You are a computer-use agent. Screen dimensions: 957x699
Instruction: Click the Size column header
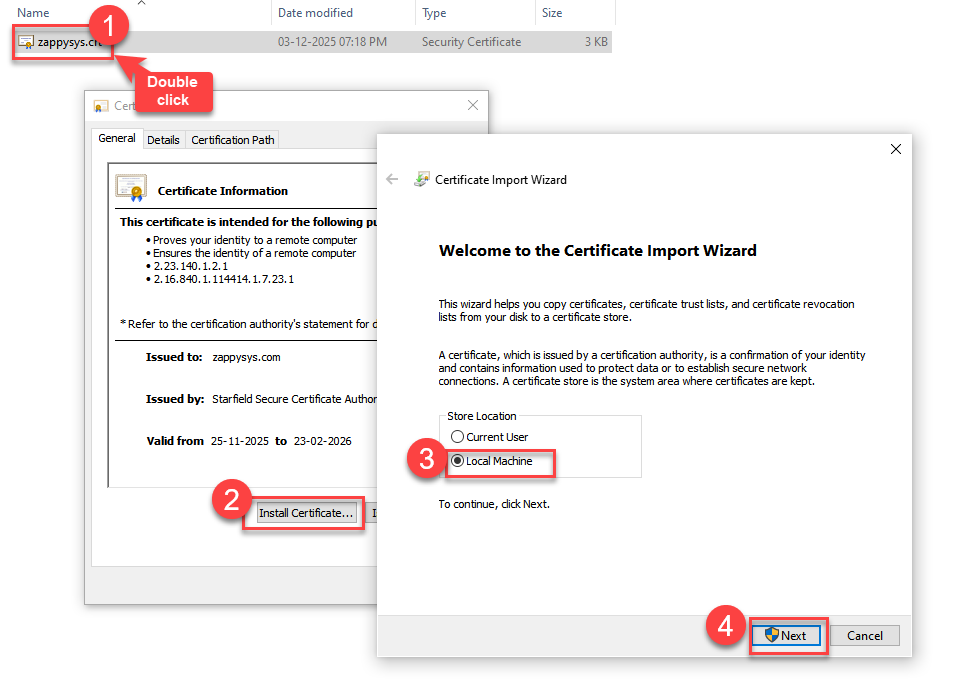click(552, 13)
